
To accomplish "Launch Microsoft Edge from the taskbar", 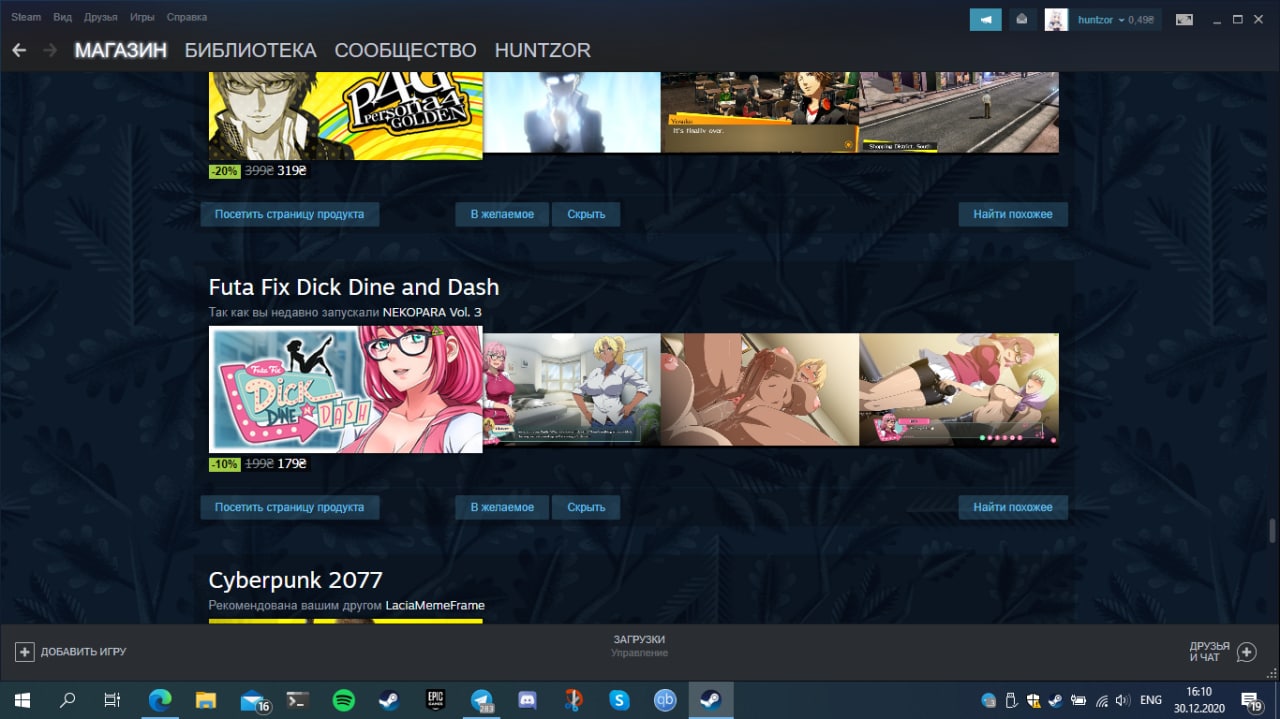I will click(160, 700).
